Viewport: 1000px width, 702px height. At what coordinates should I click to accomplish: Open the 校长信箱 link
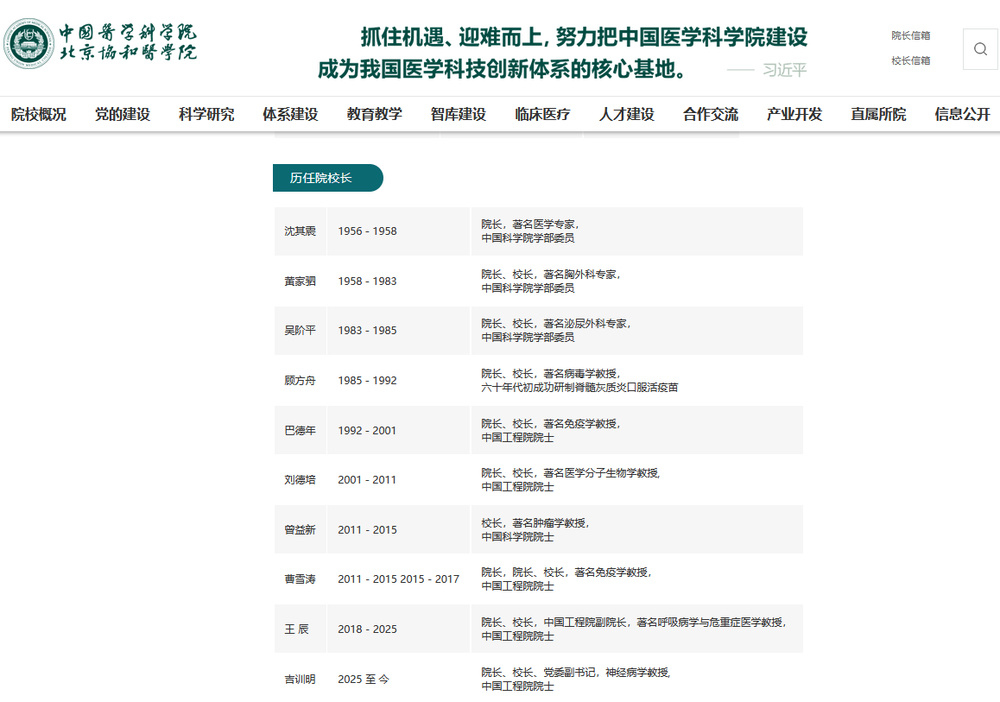click(x=911, y=61)
